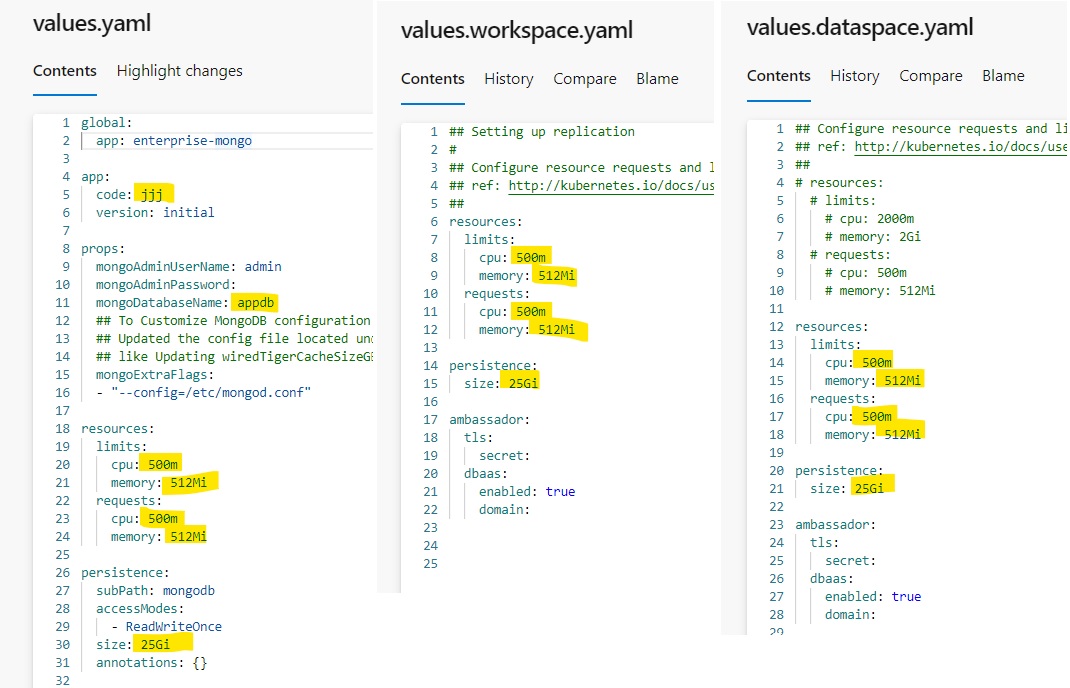
Task: Open Blame tab in values.workspace.yaml
Action: (657, 79)
